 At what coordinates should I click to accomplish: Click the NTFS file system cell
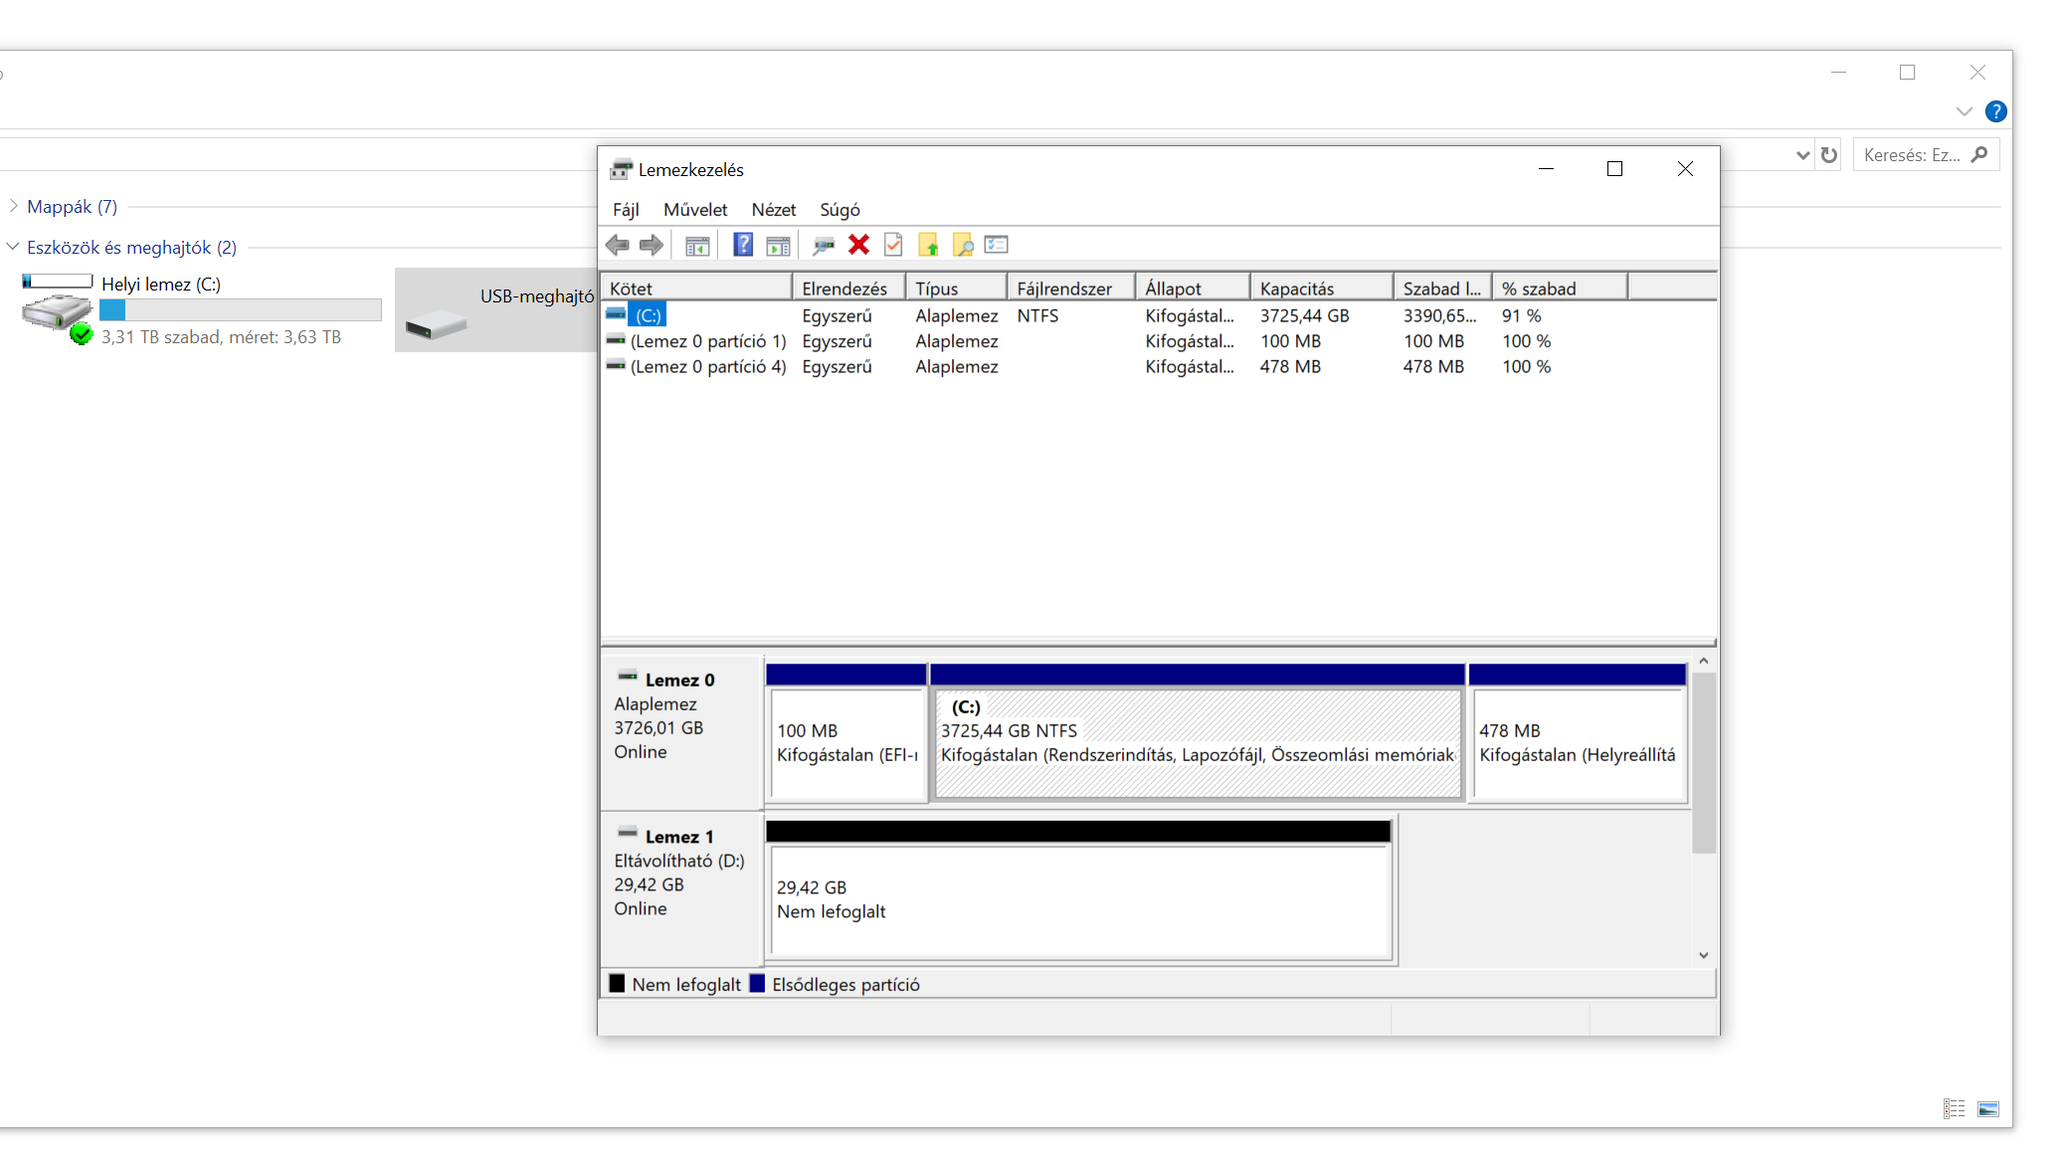point(1037,316)
